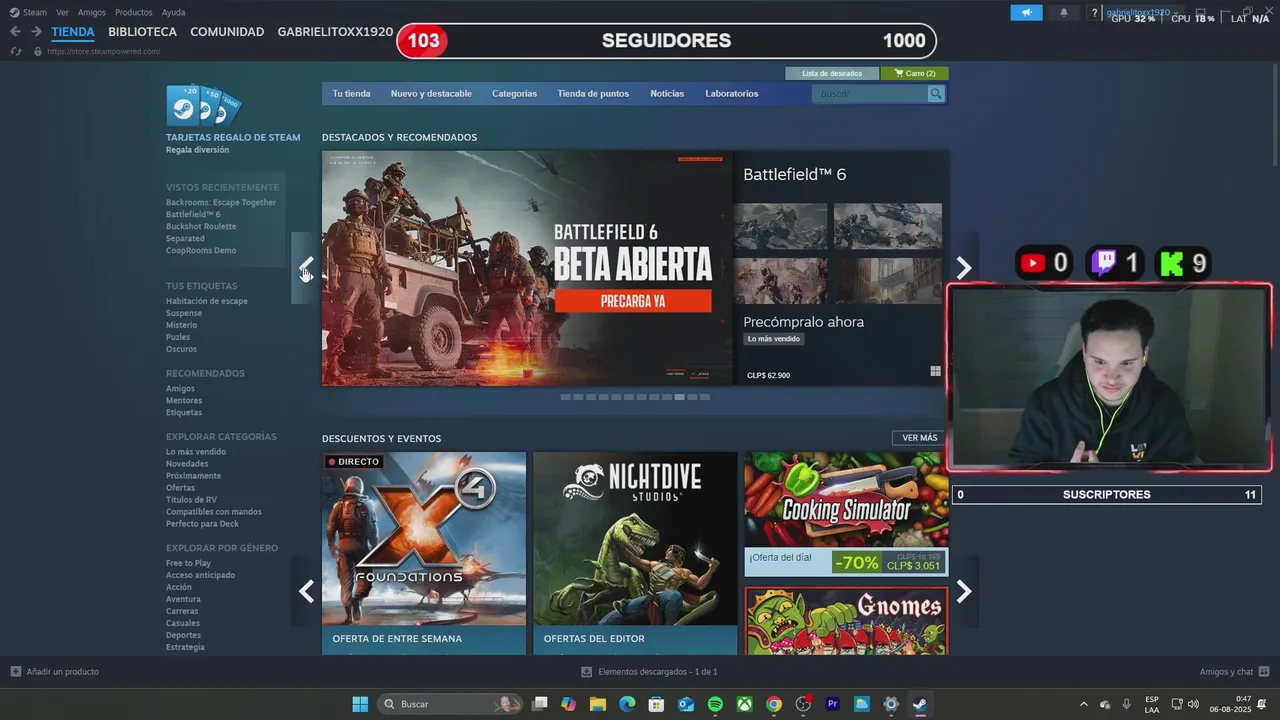The height and width of the screenshot is (720, 1280).
Task: Open the Productos menu
Action: (134, 13)
